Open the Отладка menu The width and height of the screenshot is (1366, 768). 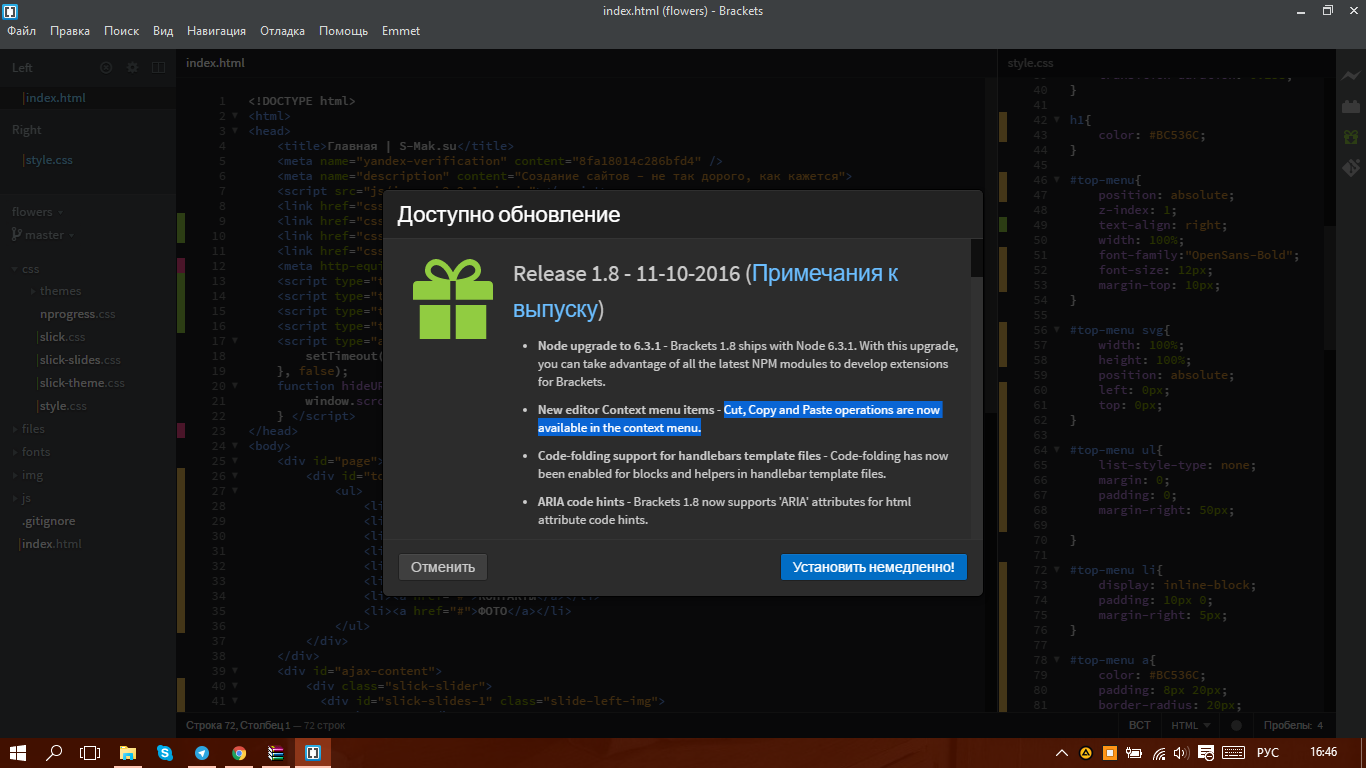point(283,31)
